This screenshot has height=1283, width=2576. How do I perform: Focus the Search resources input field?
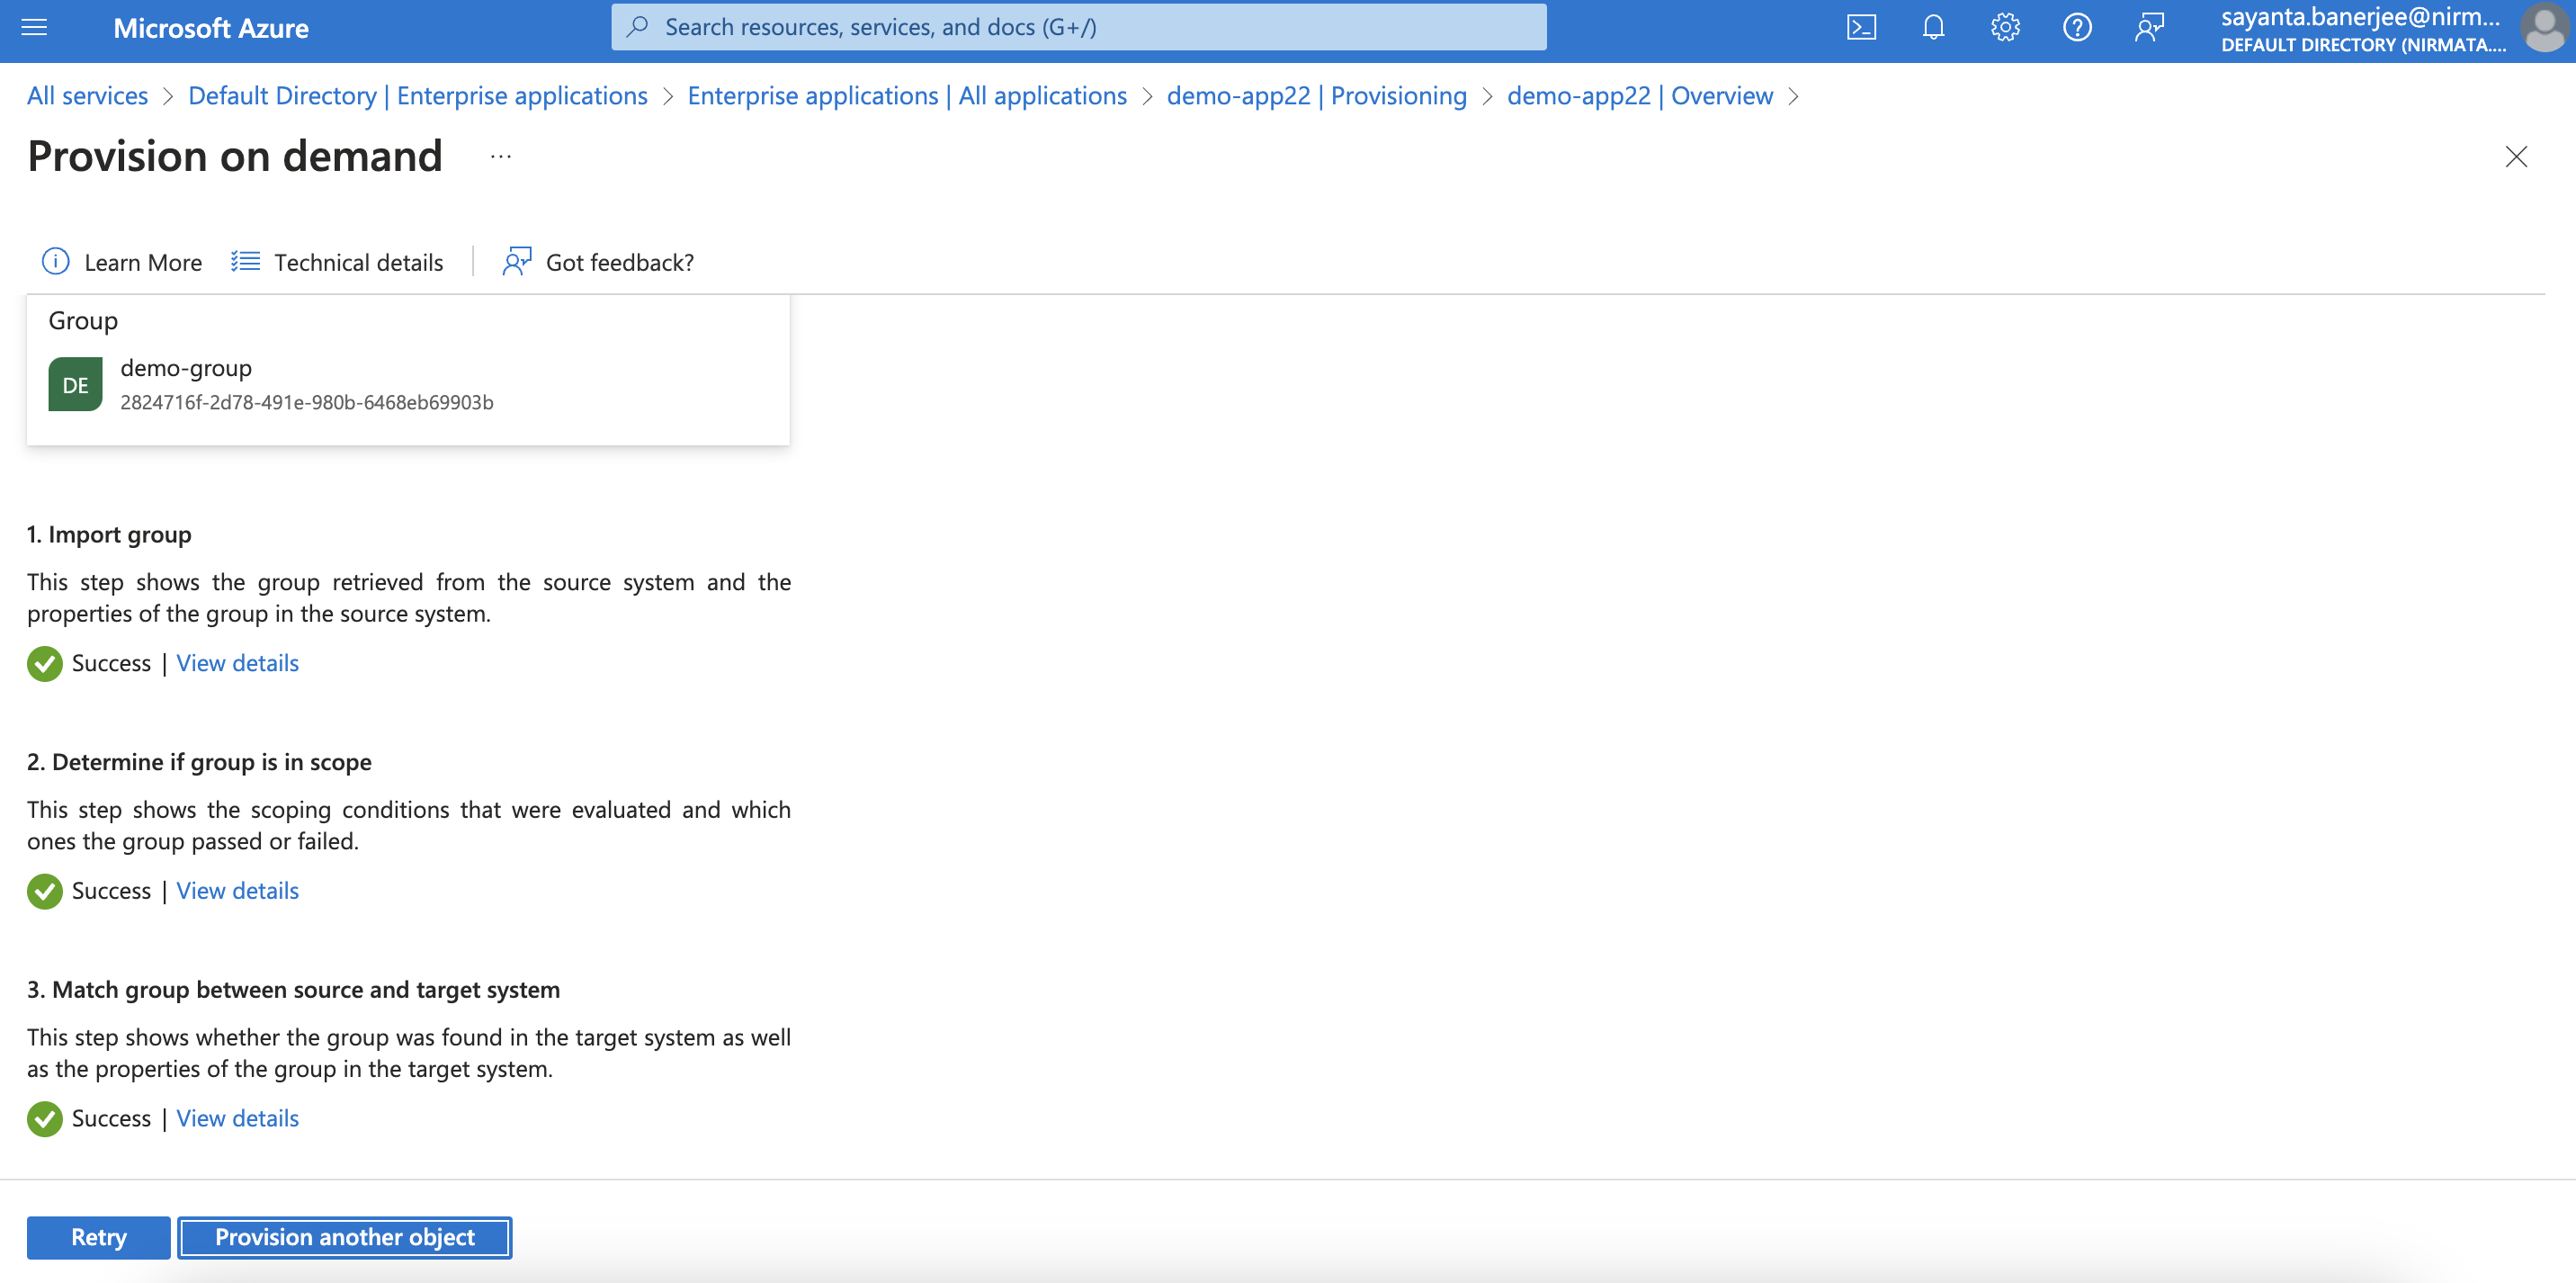(1079, 27)
